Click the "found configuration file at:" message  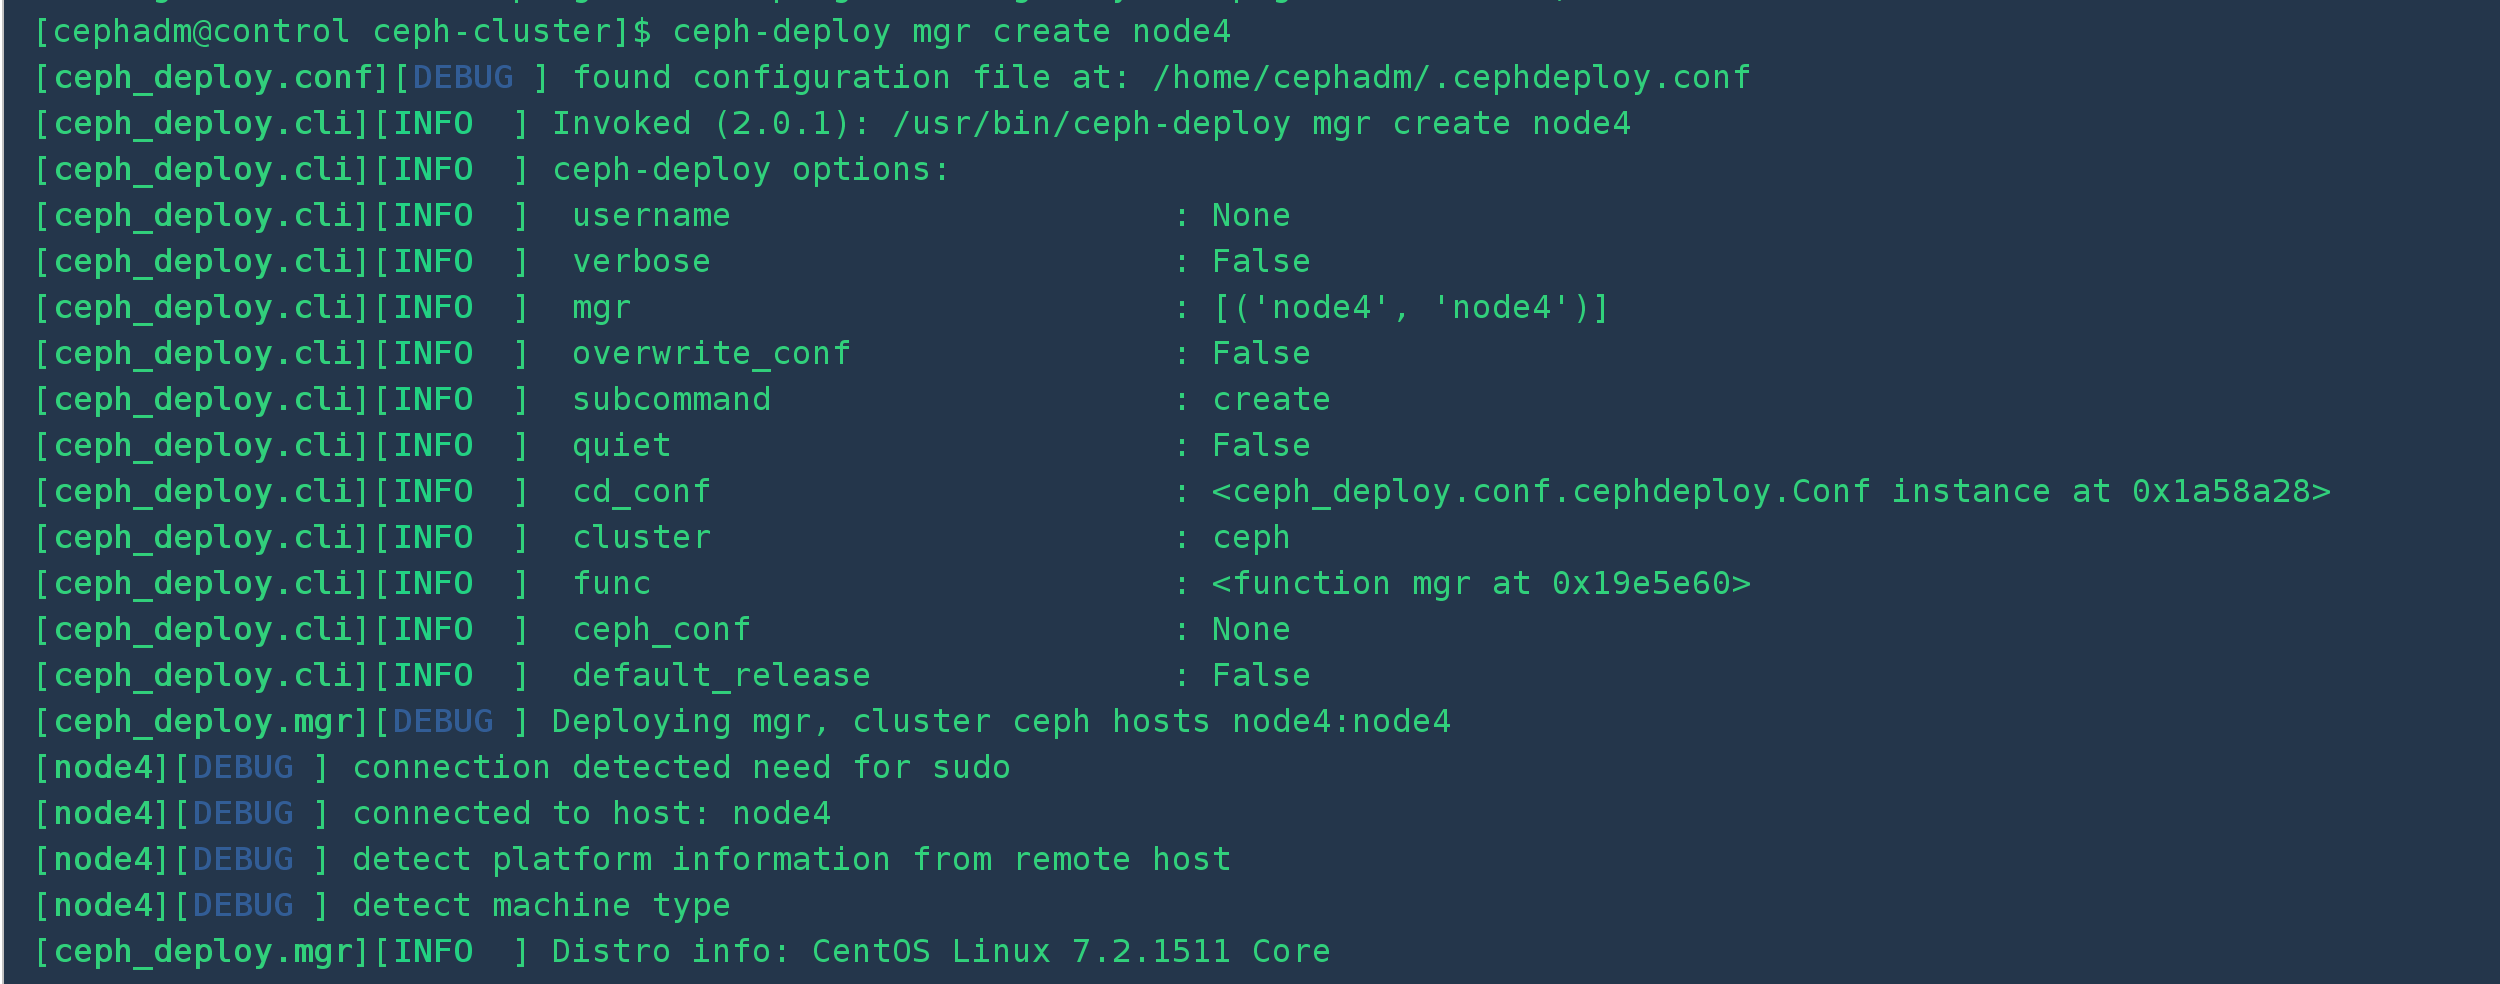(x=852, y=78)
